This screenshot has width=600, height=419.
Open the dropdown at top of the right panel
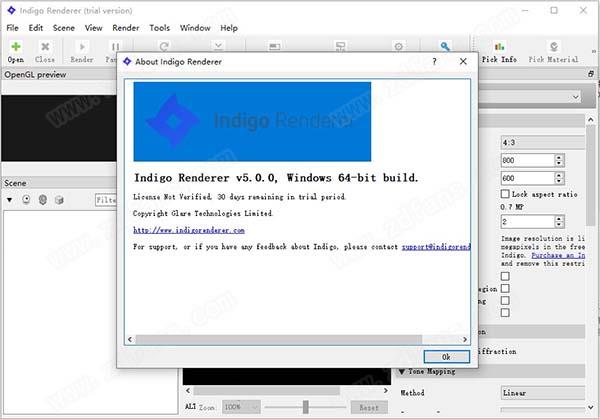click(x=530, y=97)
